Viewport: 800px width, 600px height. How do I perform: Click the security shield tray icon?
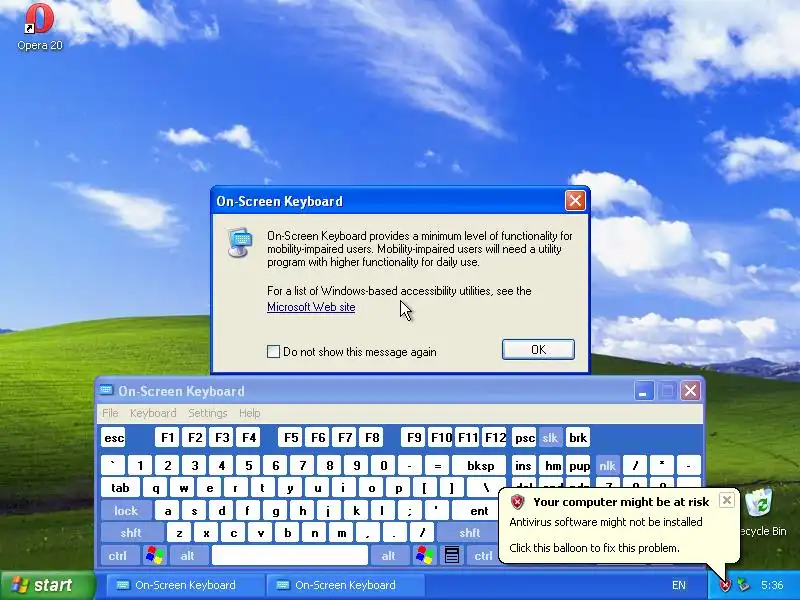[x=725, y=585]
